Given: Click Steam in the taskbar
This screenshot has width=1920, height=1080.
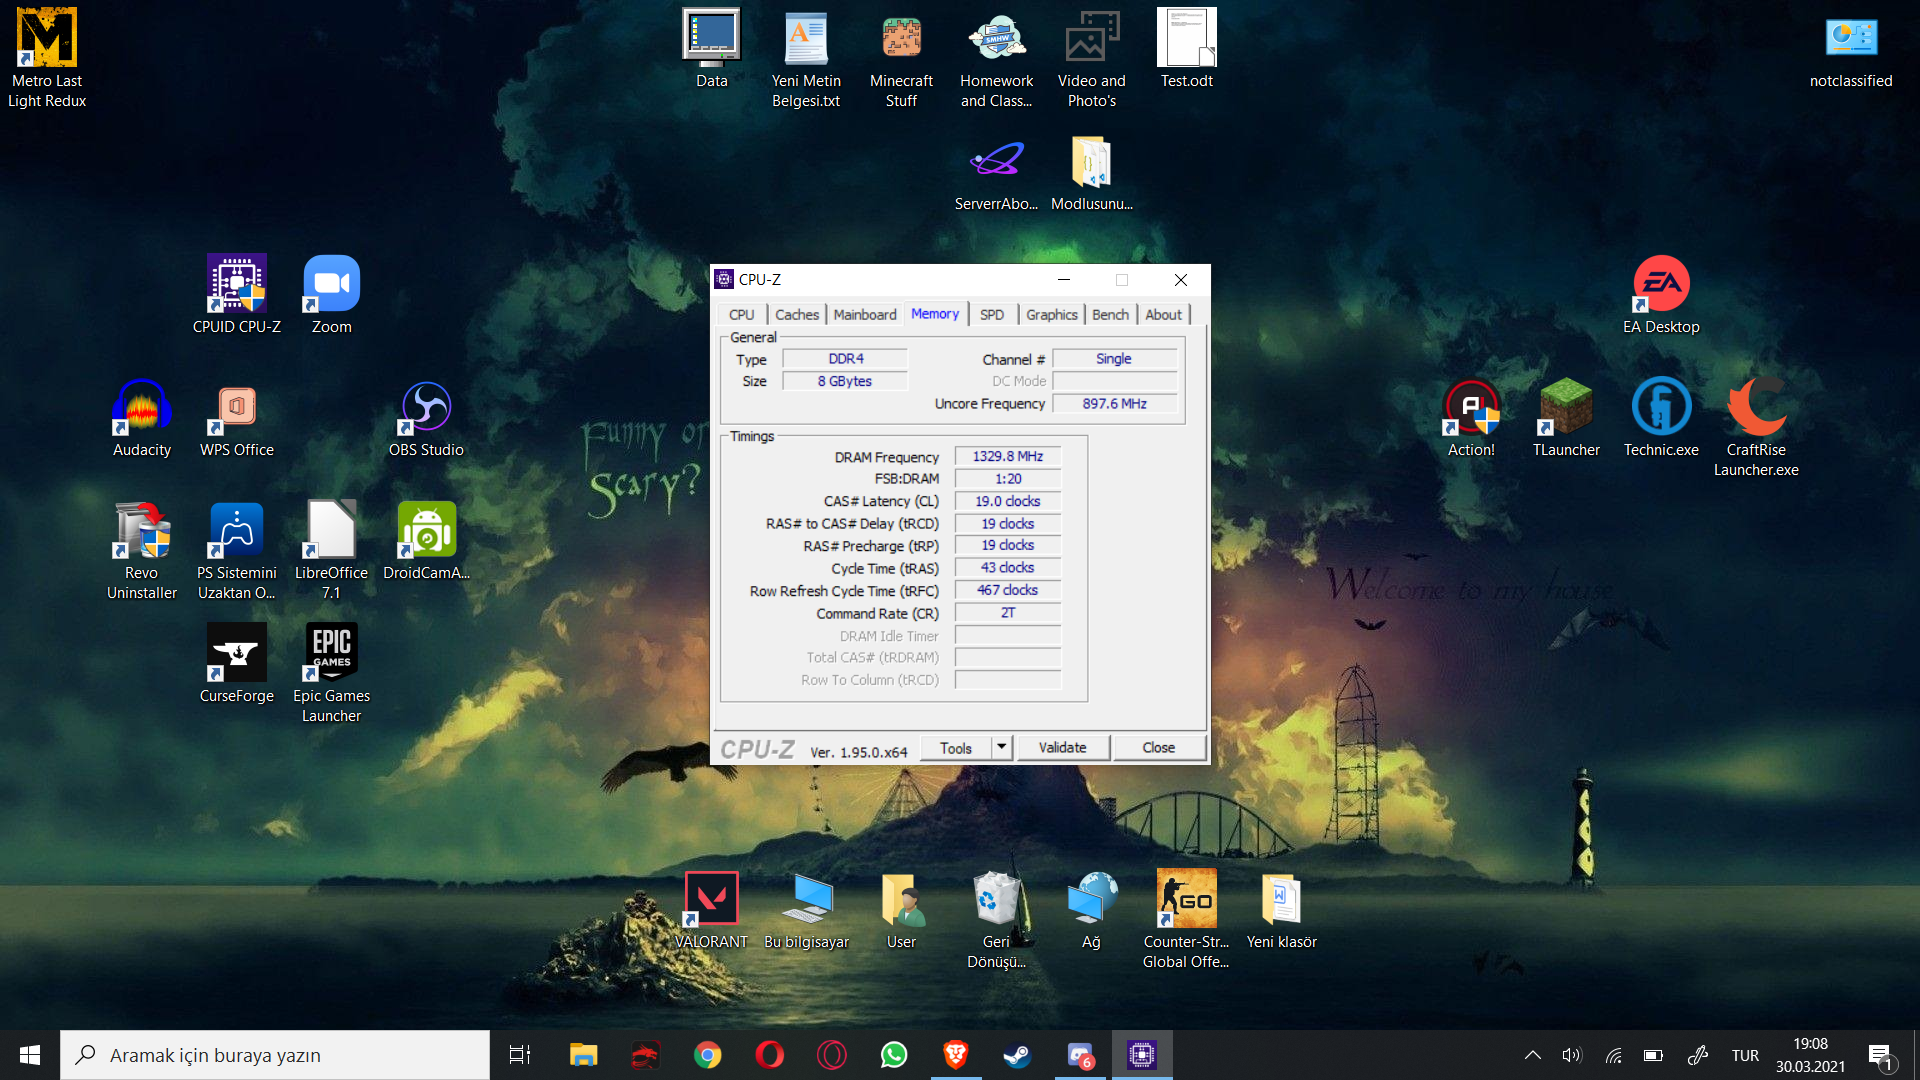Looking at the screenshot, I should pos(1017,1055).
